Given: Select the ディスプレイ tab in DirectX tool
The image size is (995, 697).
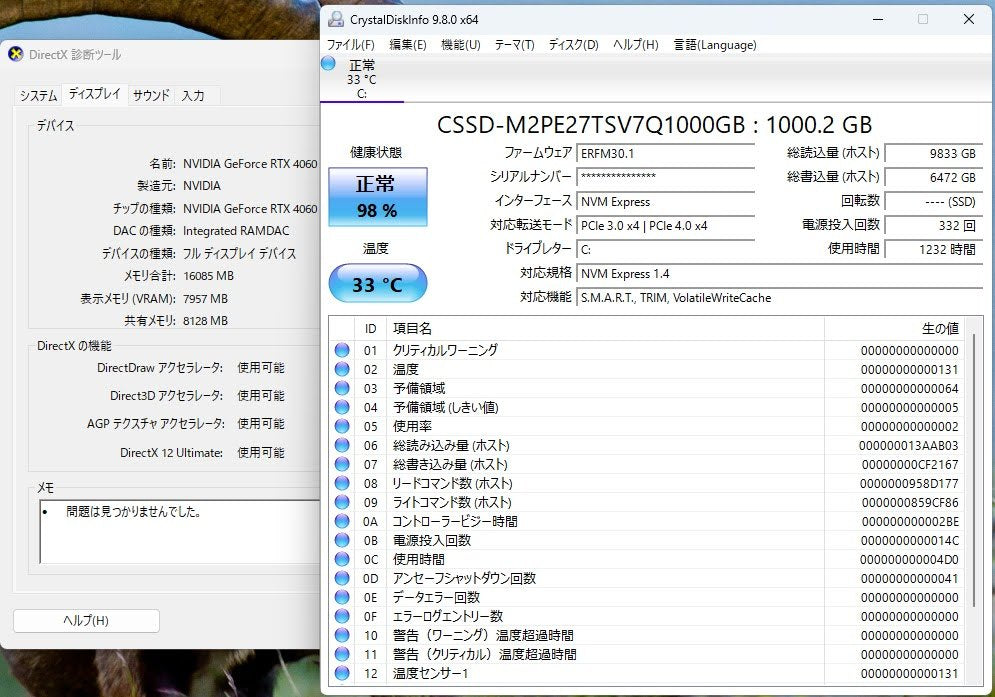Looking at the screenshot, I should pyautogui.click(x=95, y=94).
